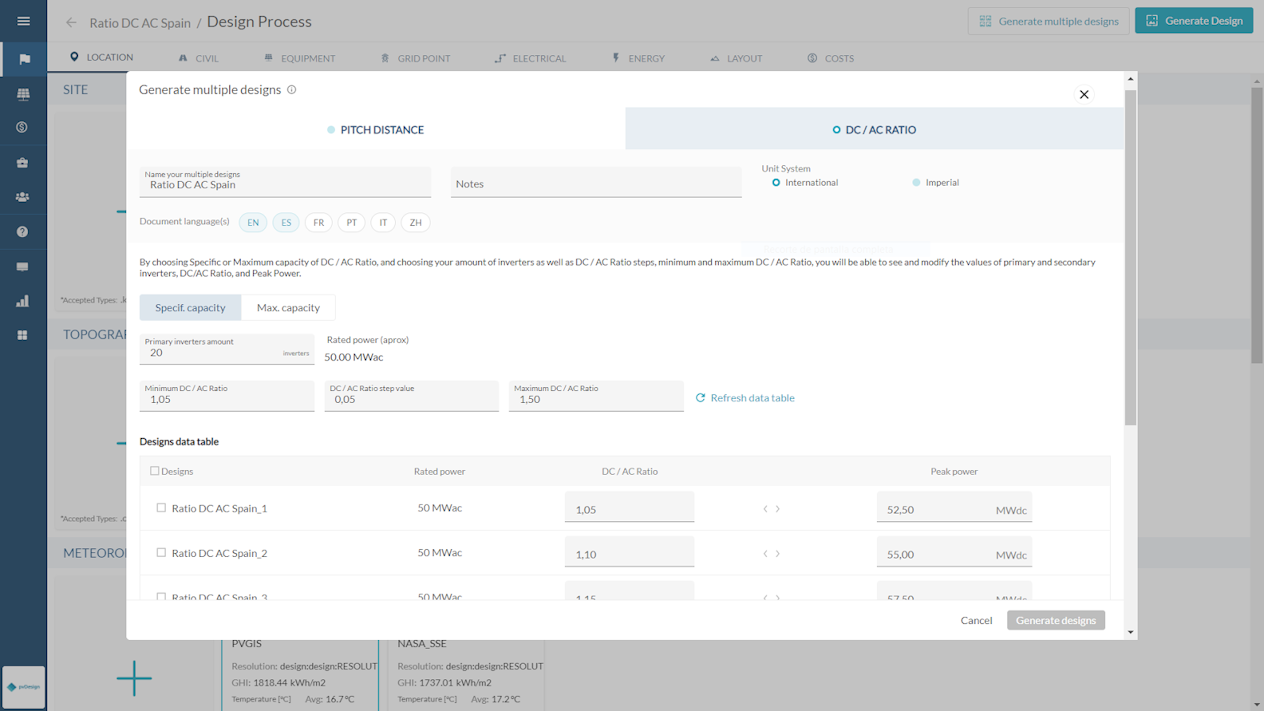The image size is (1264, 711).
Task: Decrease DC/AC ratio for Spain_2 row
Action: pyautogui.click(x=766, y=554)
